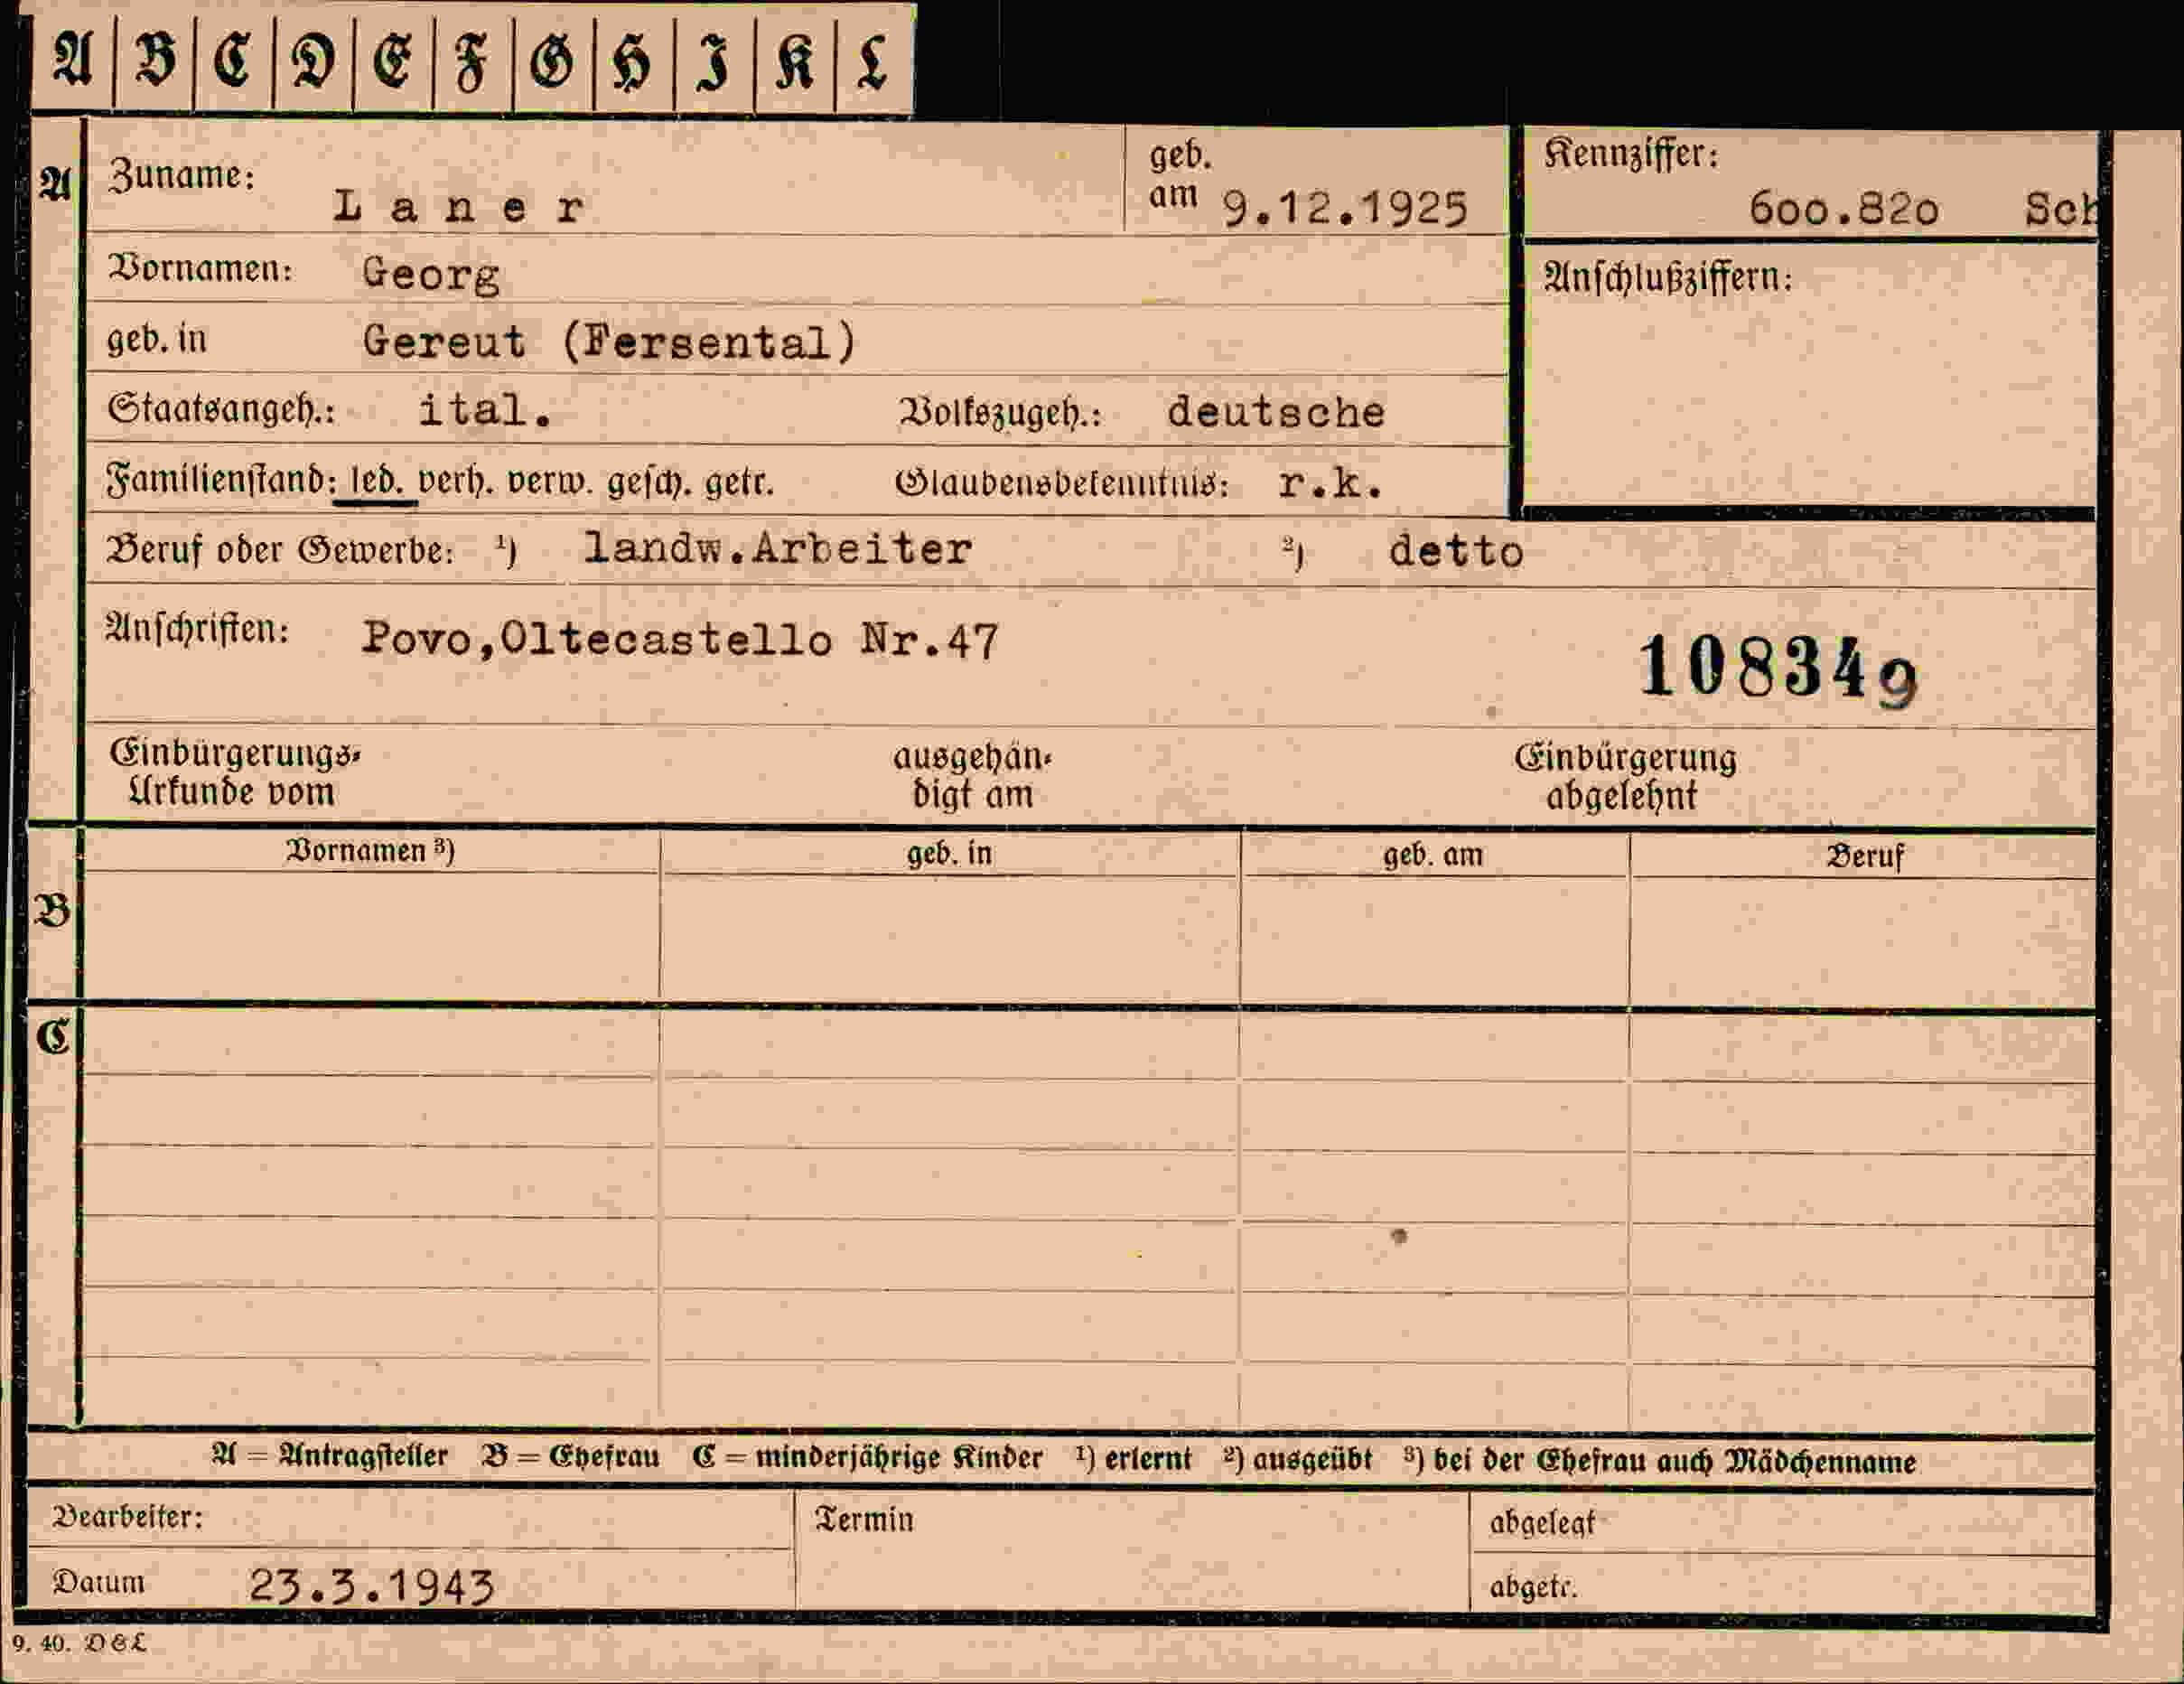Click the first name Georg
Image resolution: width=2184 pixels, height=1684 pixels.
click(431, 274)
